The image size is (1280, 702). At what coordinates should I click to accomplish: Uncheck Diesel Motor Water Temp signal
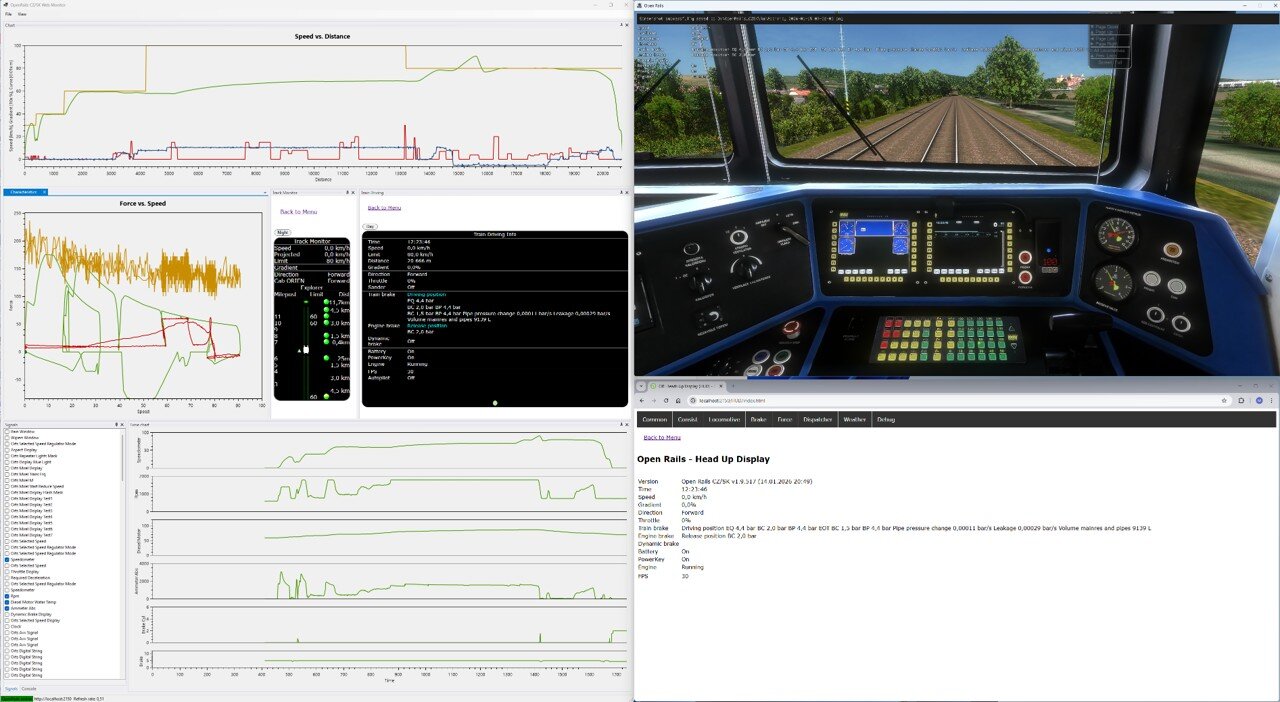click(x=7, y=602)
